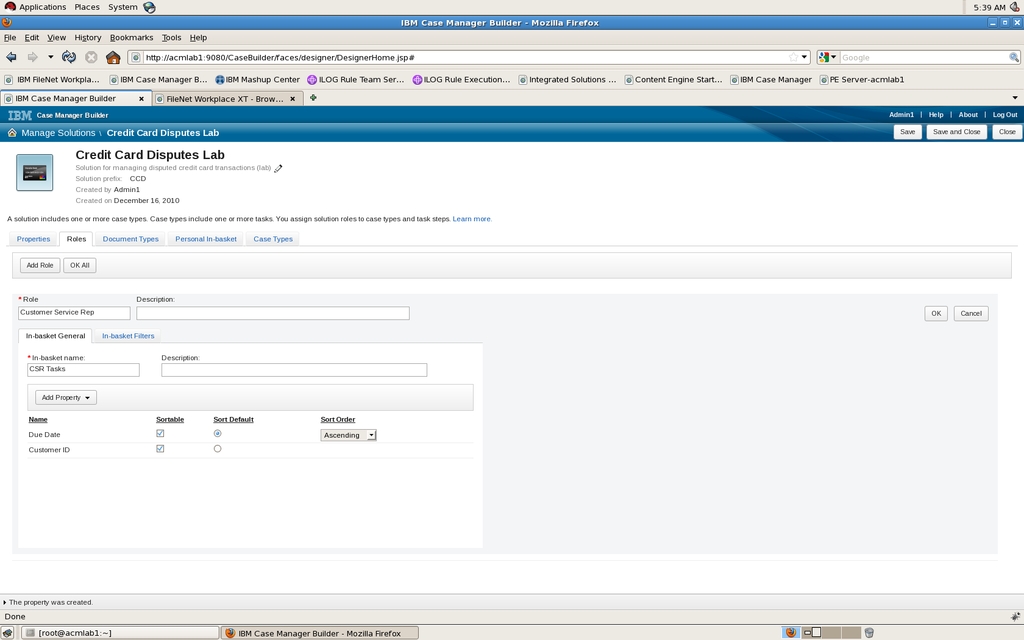This screenshot has height=640, width=1024.
Task: Click the Credit Card Disputes solution thumbnail
Action: coord(35,172)
